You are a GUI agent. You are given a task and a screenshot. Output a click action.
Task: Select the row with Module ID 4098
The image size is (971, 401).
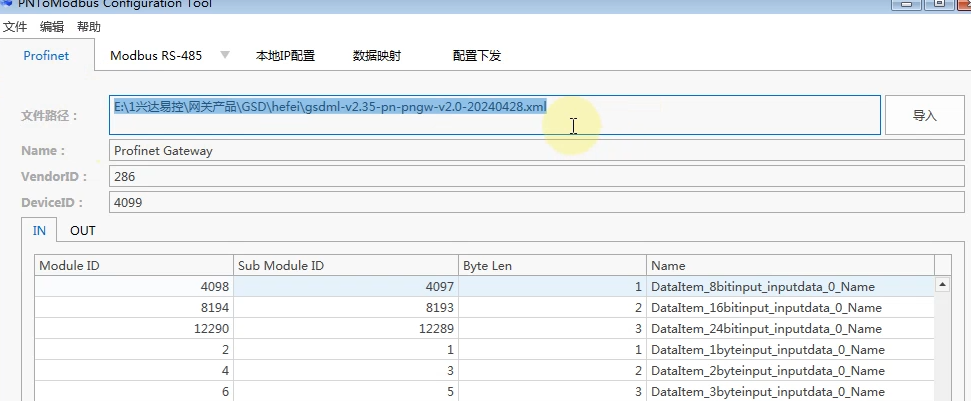[x=484, y=287]
